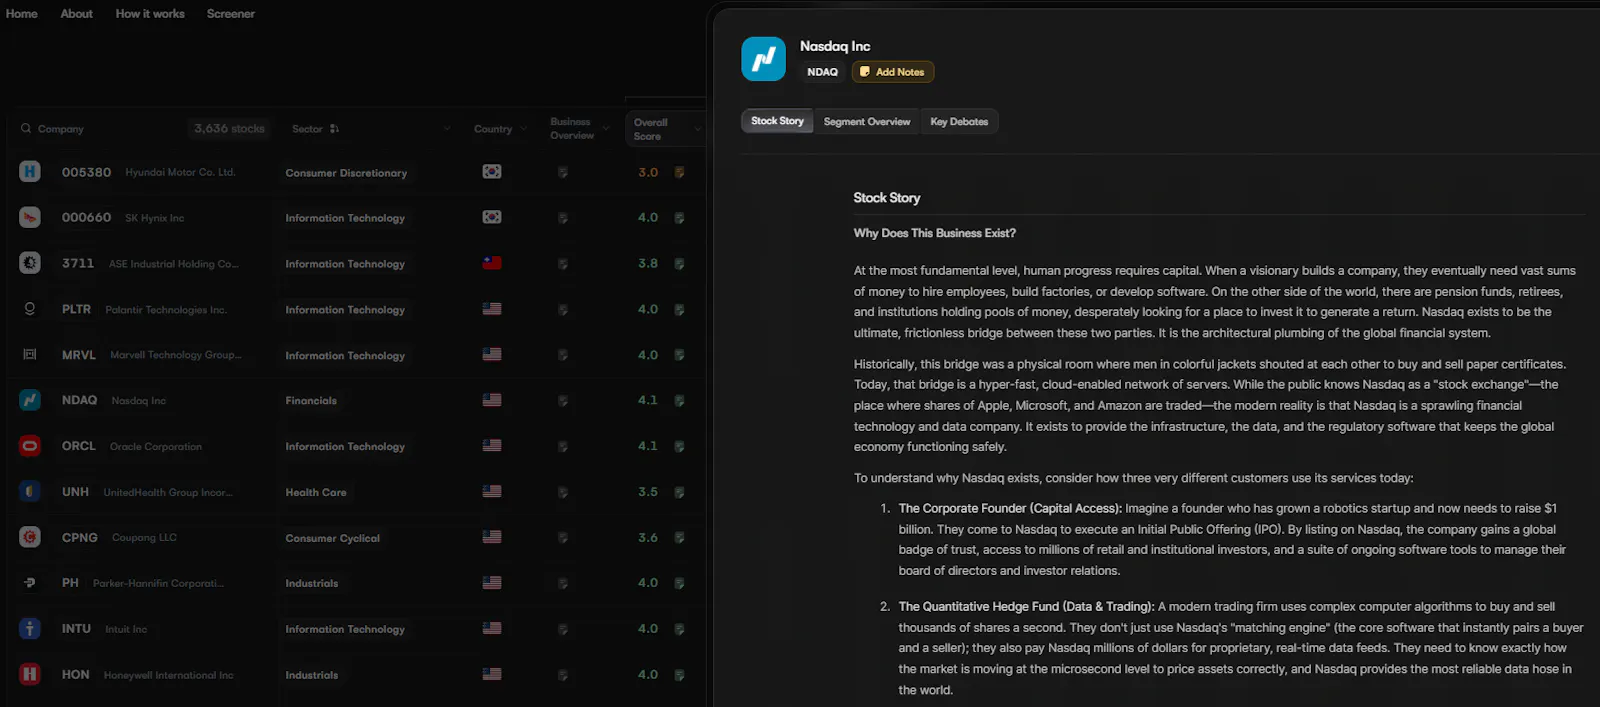
Task: Click Honeywell International Inc name
Action: coord(168,675)
